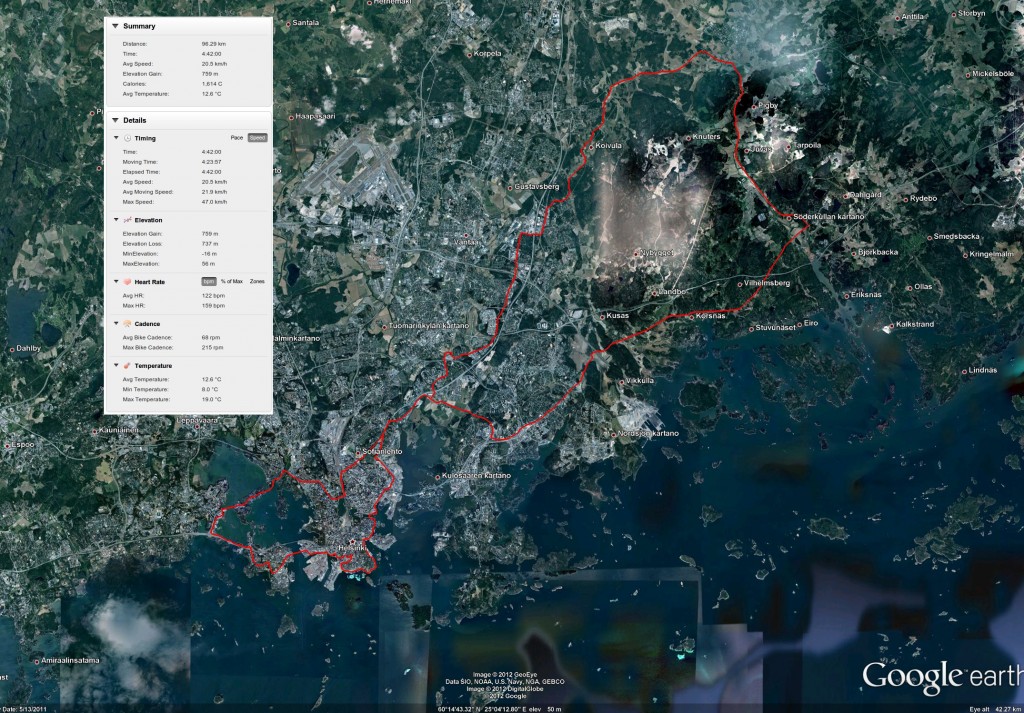Image resolution: width=1024 pixels, height=713 pixels.
Task: Click Avg Moving Speed value 21.9 km/h
Action: click(214, 192)
